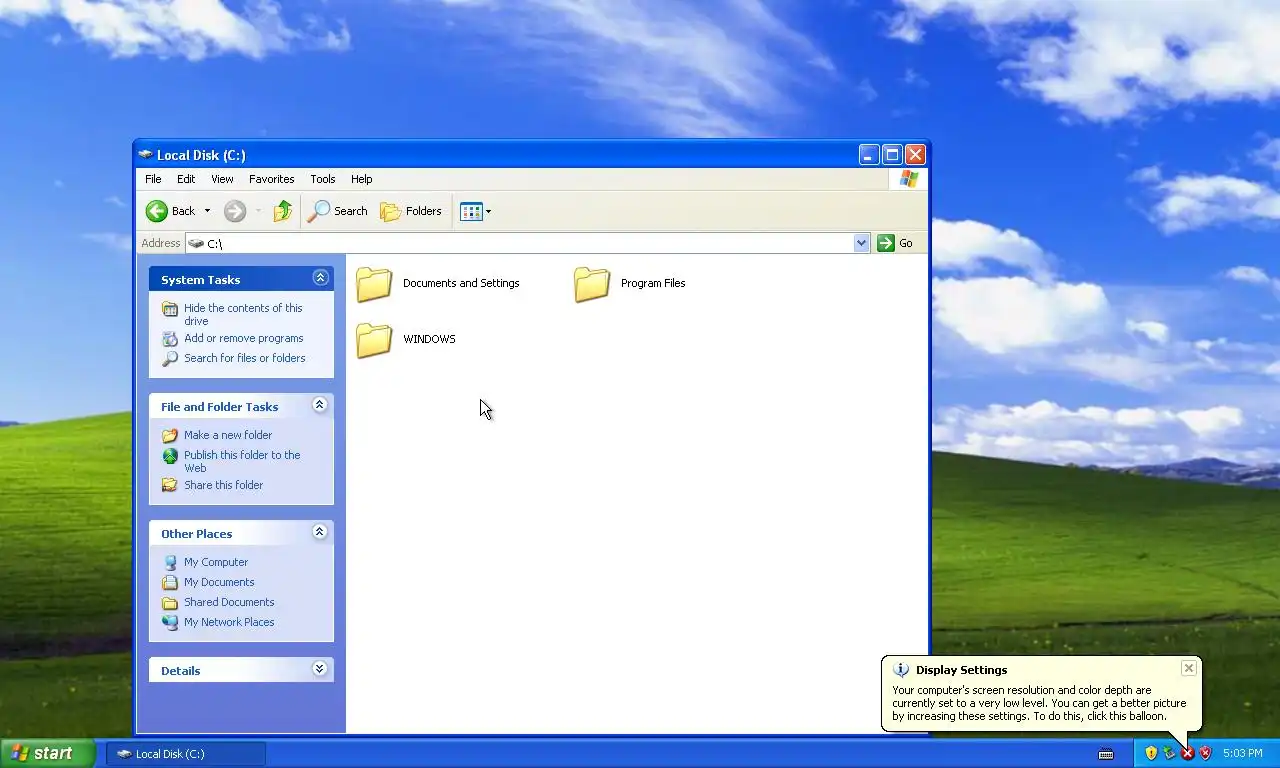Click Publish this folder to the Web
Image resolution: width=1280 pixels, height=768 pixels.
point(242,461)
